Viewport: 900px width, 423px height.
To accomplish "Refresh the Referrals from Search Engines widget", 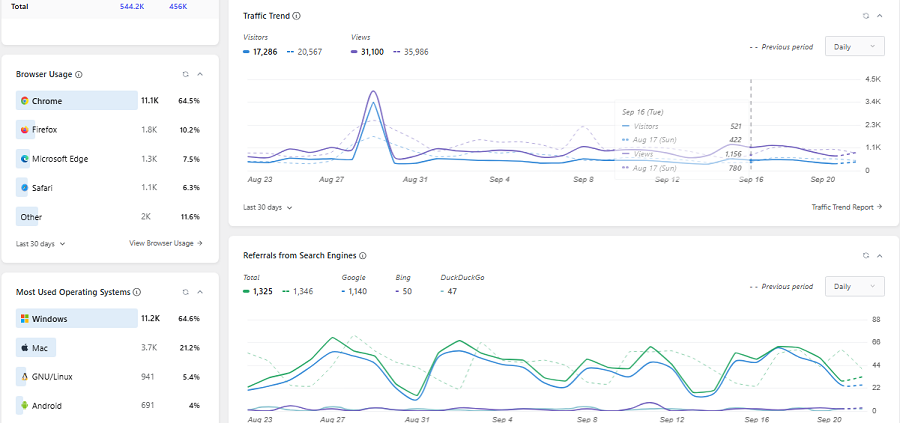I will pos(865,256).
